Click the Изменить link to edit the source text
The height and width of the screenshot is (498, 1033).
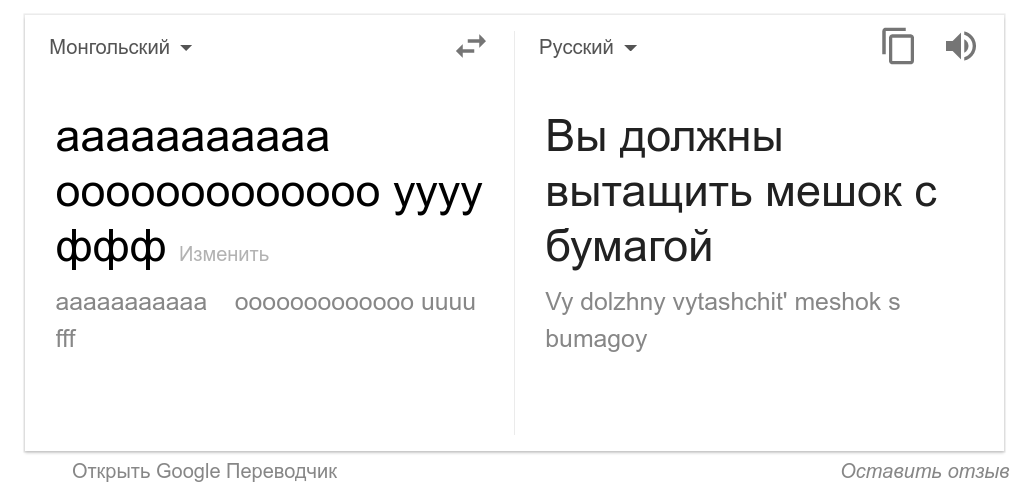tap(224, 254)
